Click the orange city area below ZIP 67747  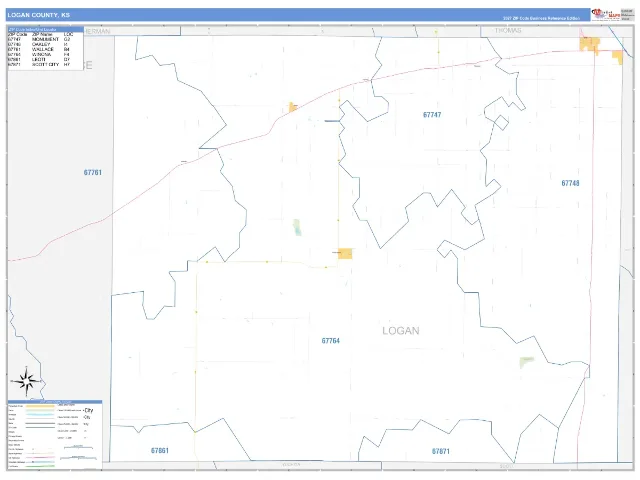pyautogui.click(x=345, y=253)
